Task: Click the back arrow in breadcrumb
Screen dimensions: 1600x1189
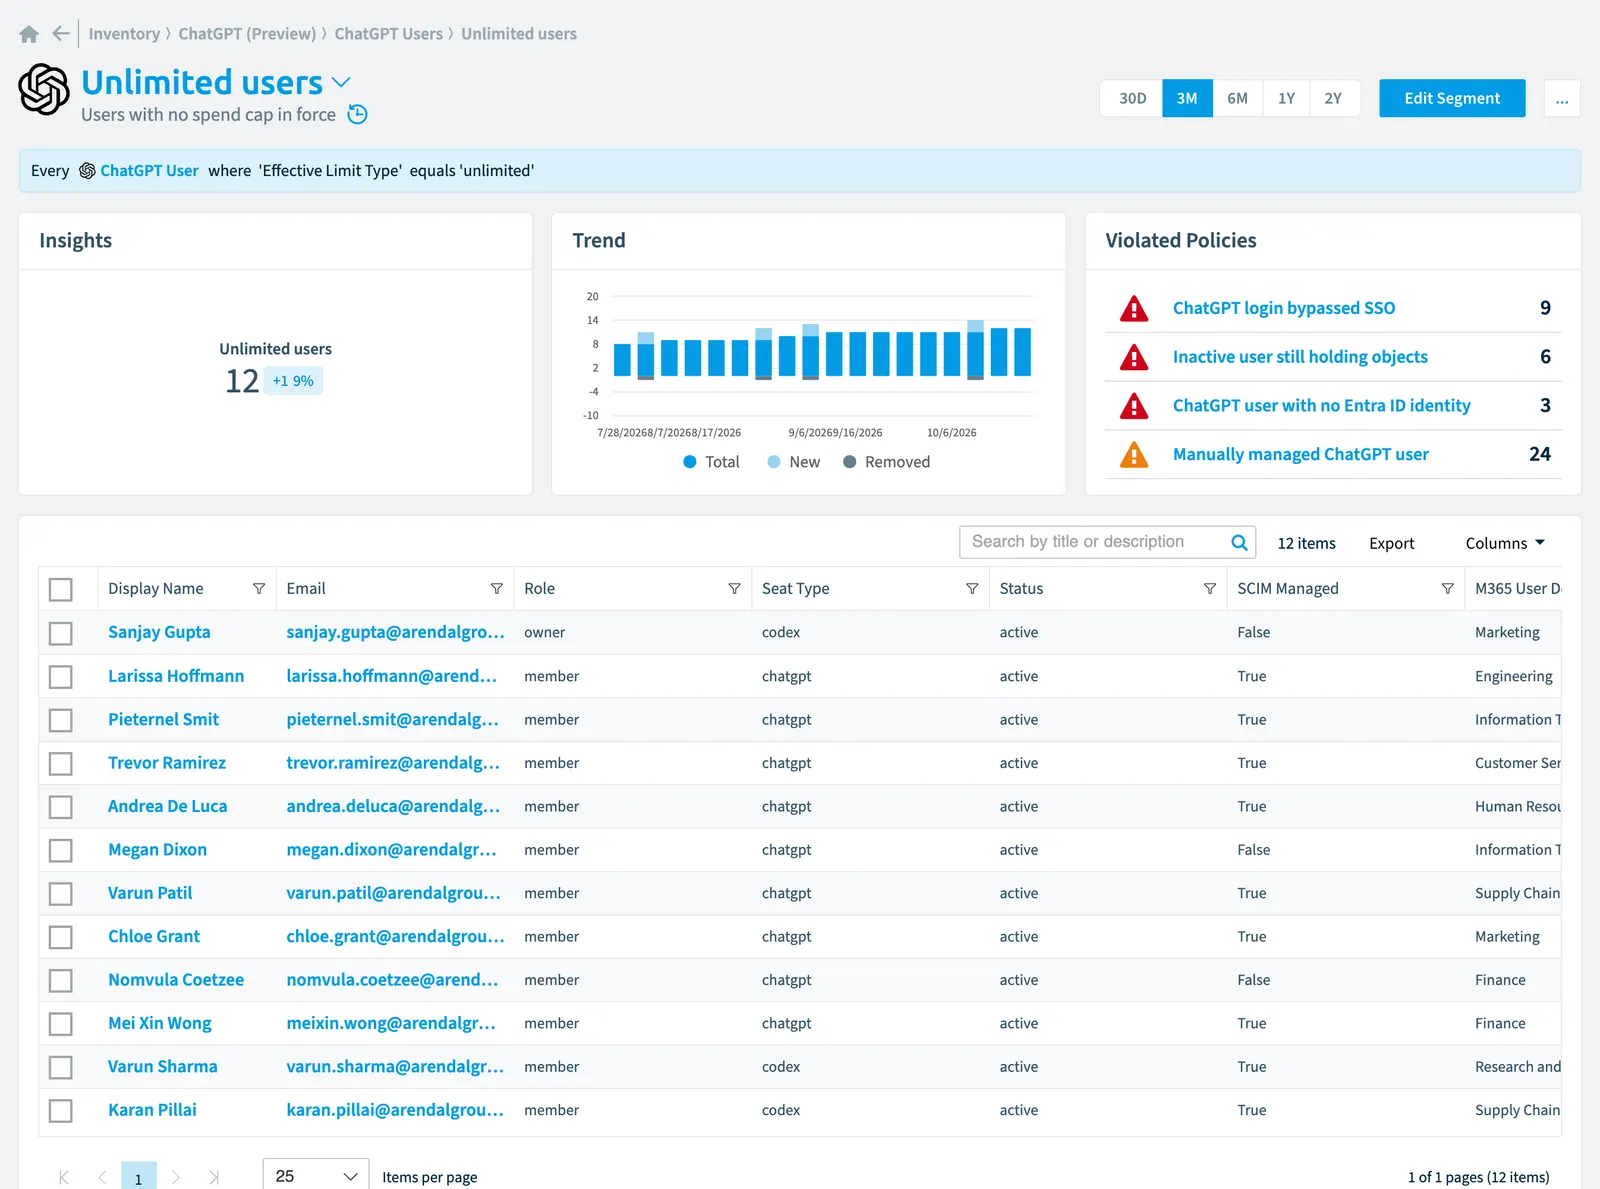Action: [61, 34]
